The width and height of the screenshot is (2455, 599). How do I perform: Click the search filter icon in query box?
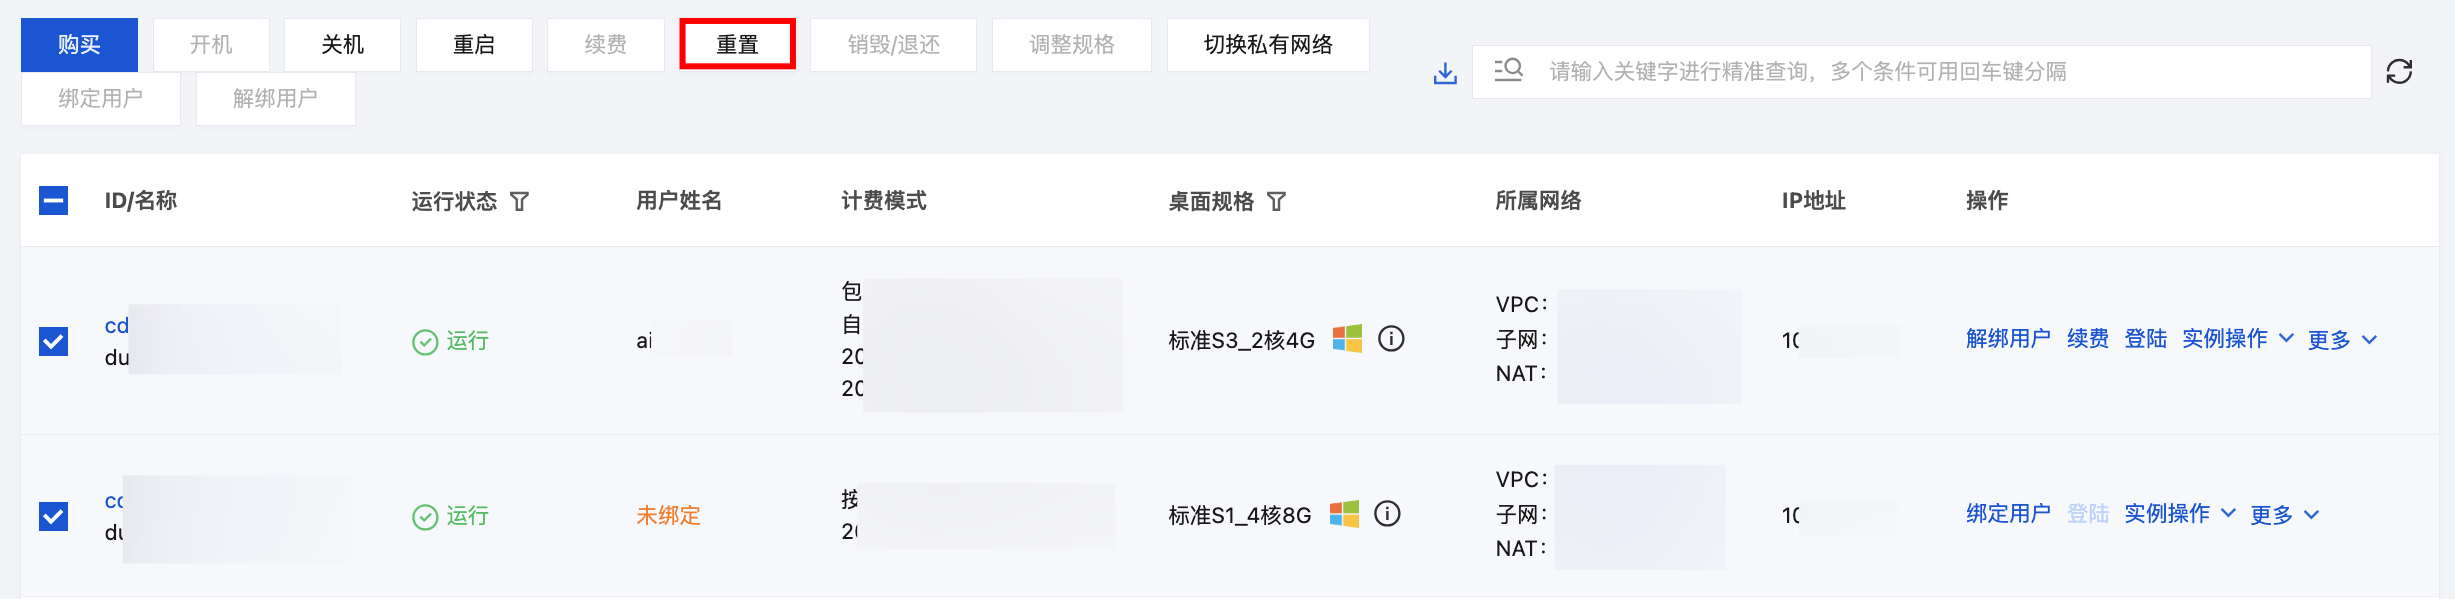pyautogui.click(x=1508, y=70)
